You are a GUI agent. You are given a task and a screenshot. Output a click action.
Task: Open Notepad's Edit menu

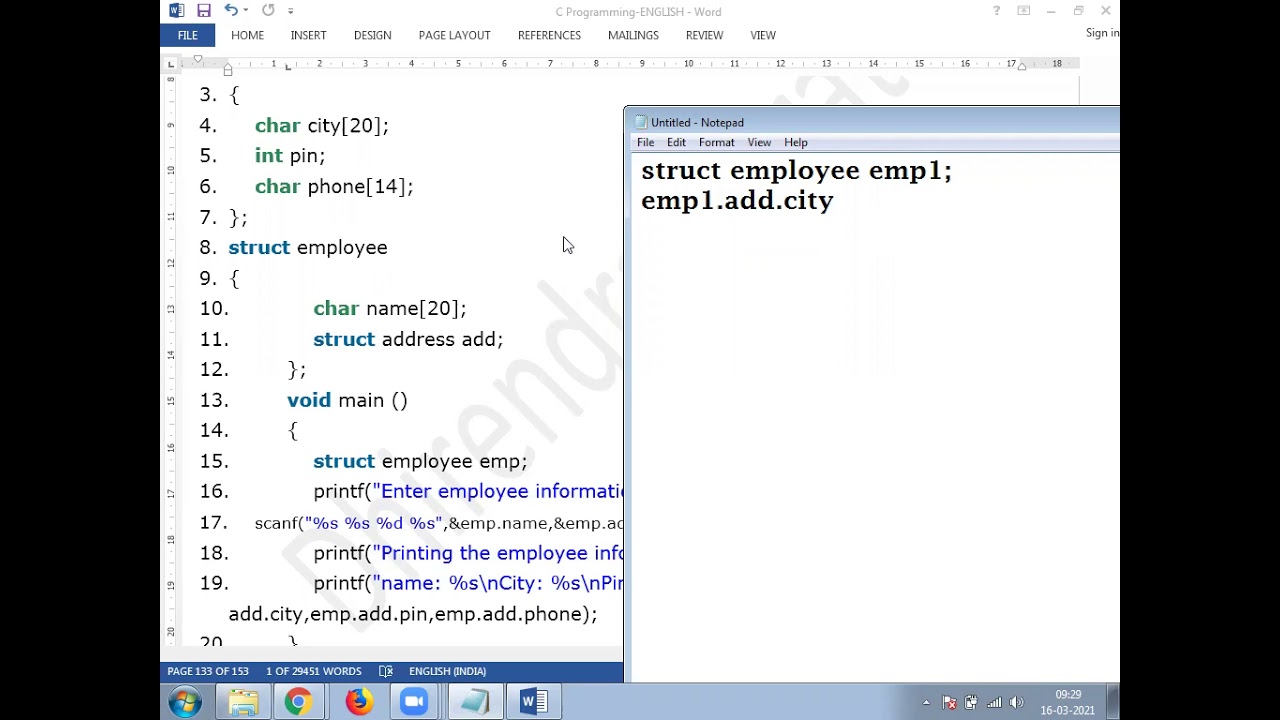(676, 142)
